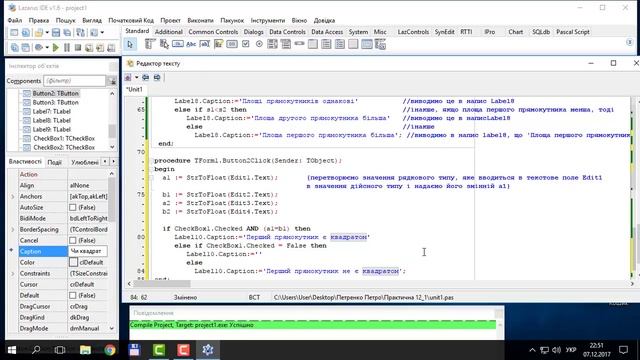640x360 pixels.
Task: Stop the running program
Action: (78, 48)
